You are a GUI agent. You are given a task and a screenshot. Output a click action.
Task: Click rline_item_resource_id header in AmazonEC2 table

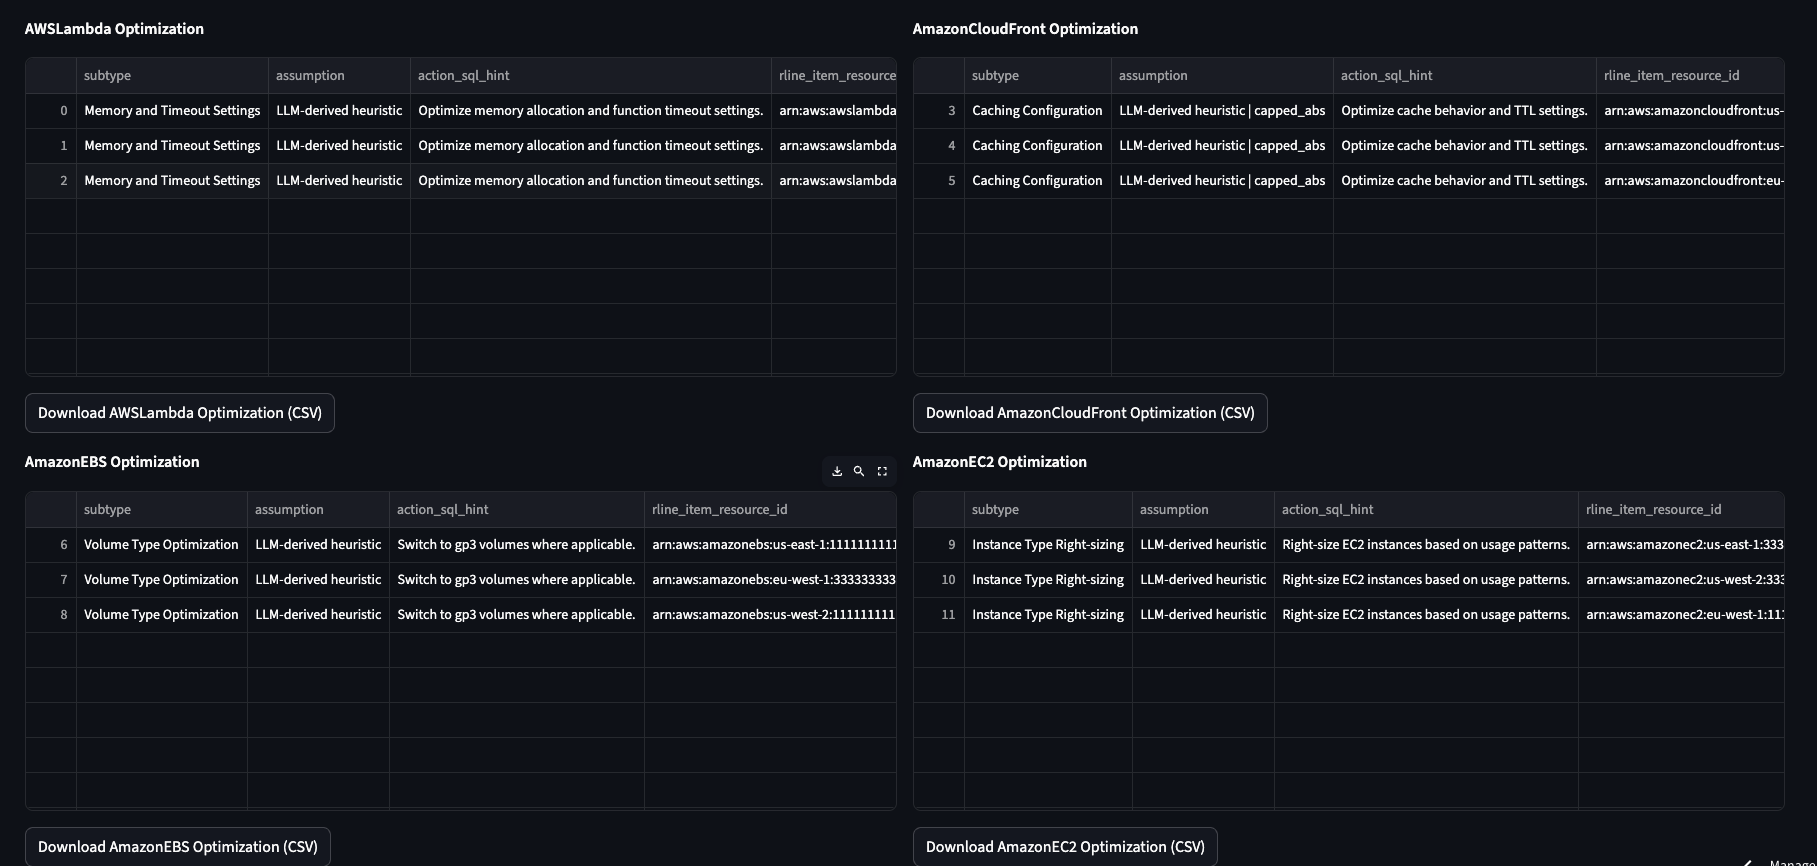tap(1681, 510)
